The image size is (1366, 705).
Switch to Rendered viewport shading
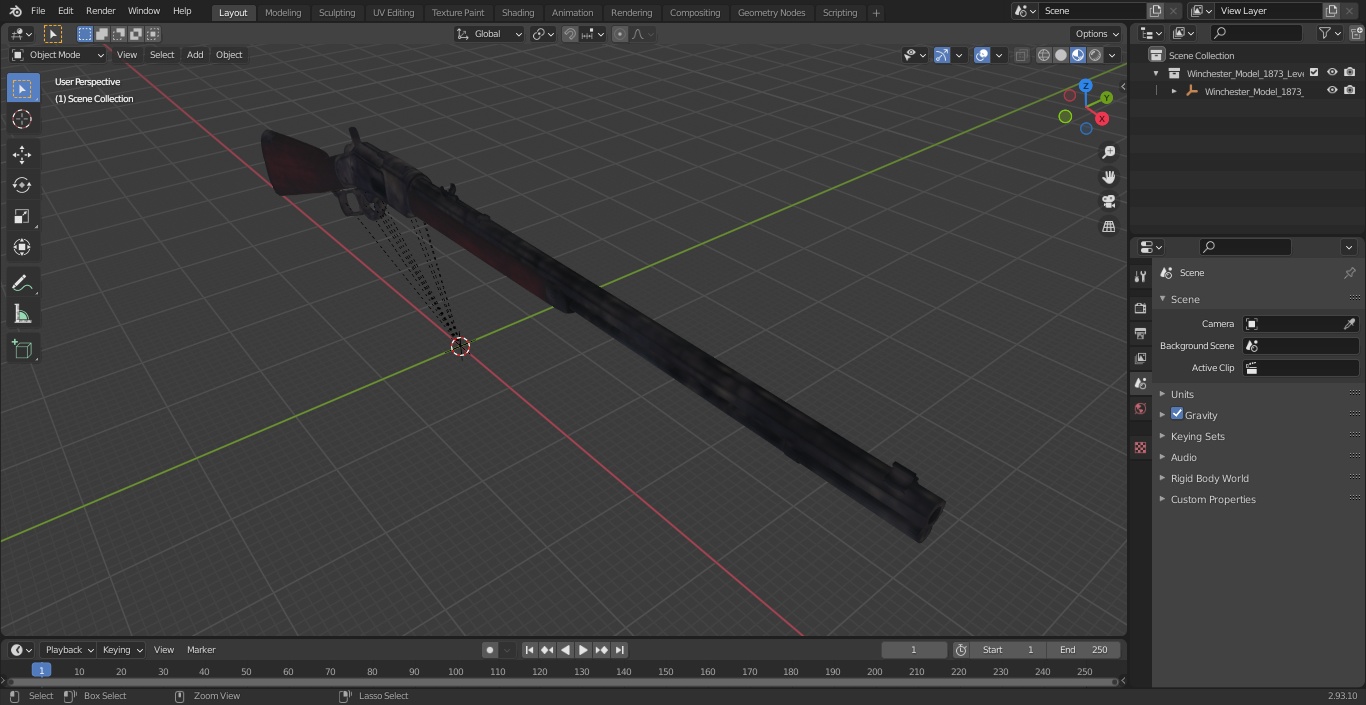[1095, 55]
